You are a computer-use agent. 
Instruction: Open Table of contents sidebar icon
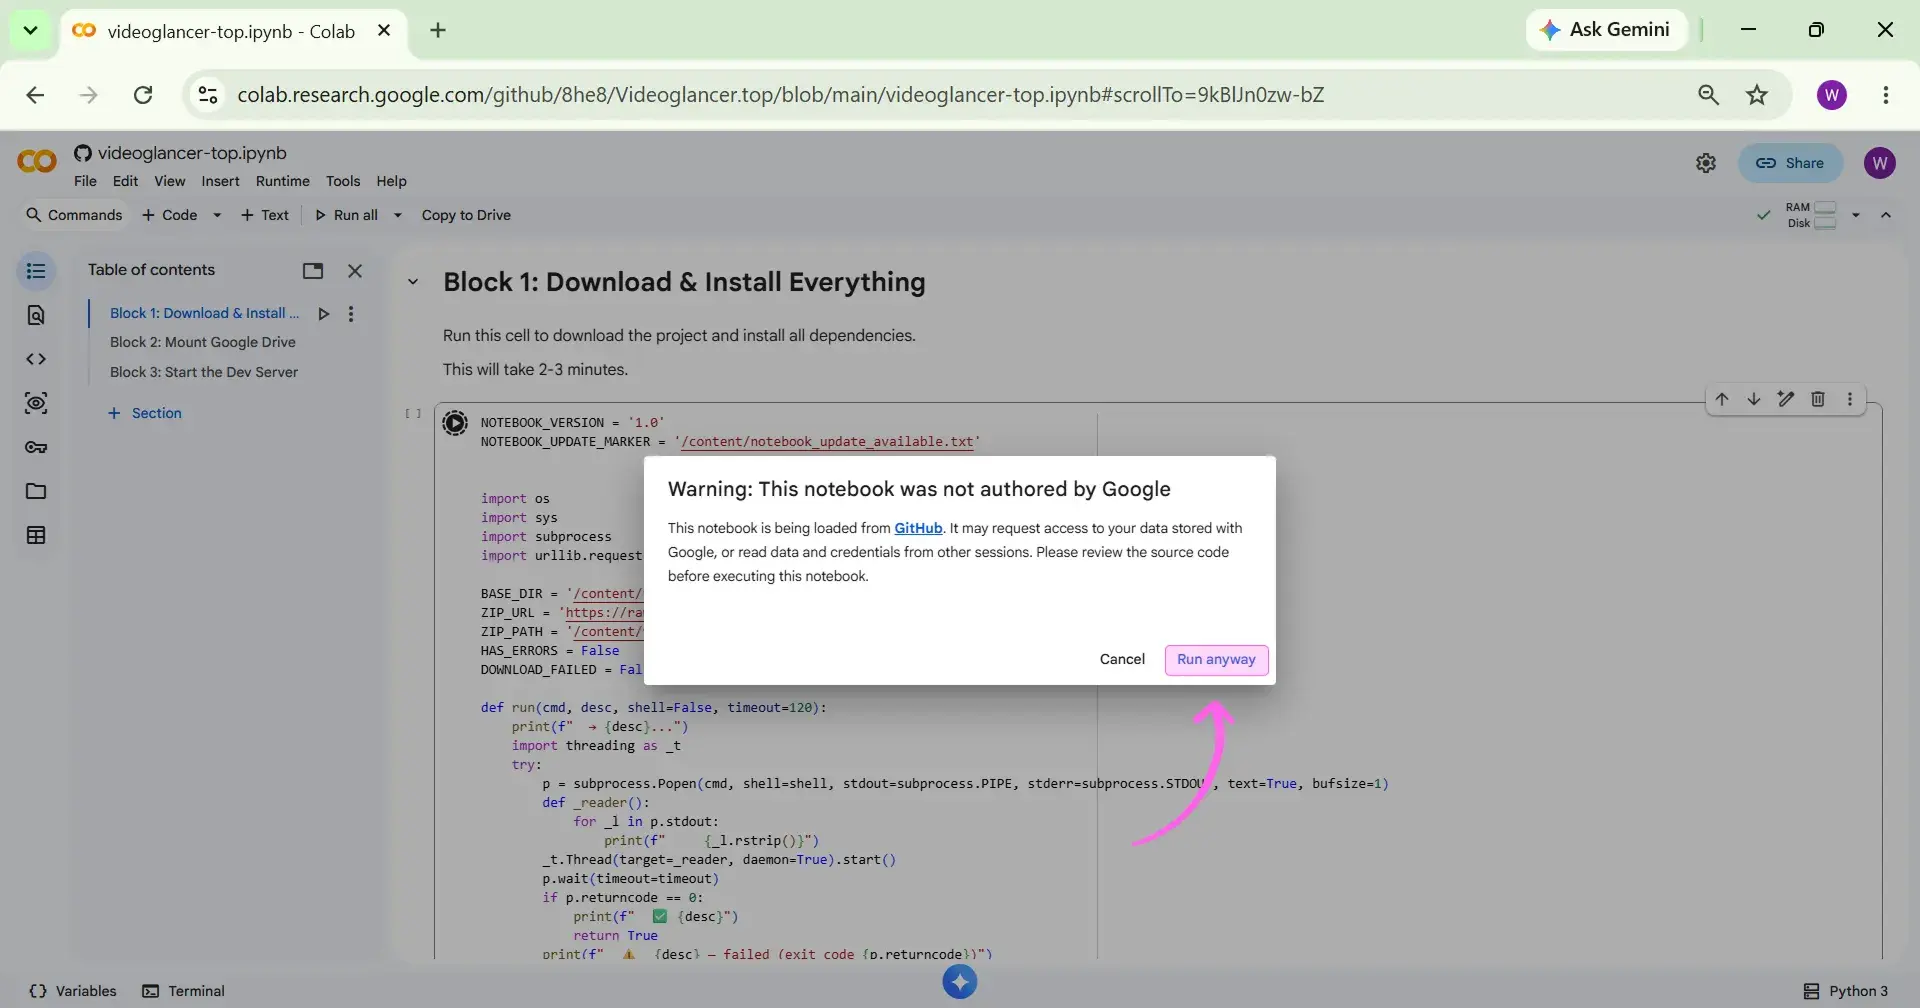[36, 271]
